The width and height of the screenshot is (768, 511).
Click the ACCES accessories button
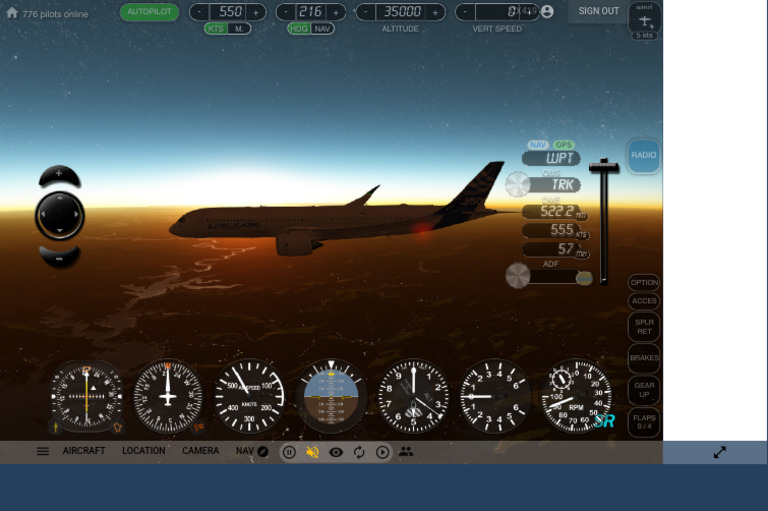click(x=644, y=301)
